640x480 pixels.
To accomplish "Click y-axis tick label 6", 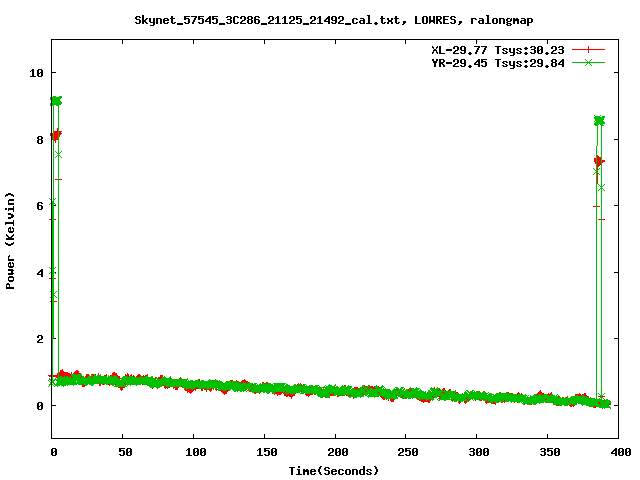I will tap(40, 206).
